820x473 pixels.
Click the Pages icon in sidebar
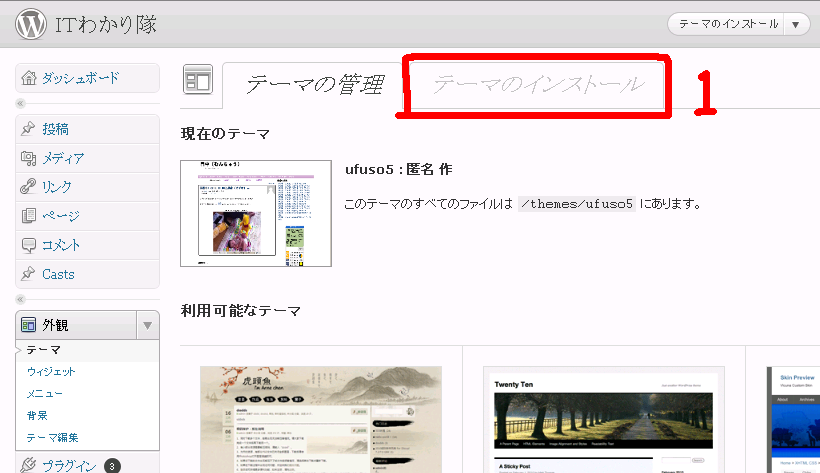(28, 216)
